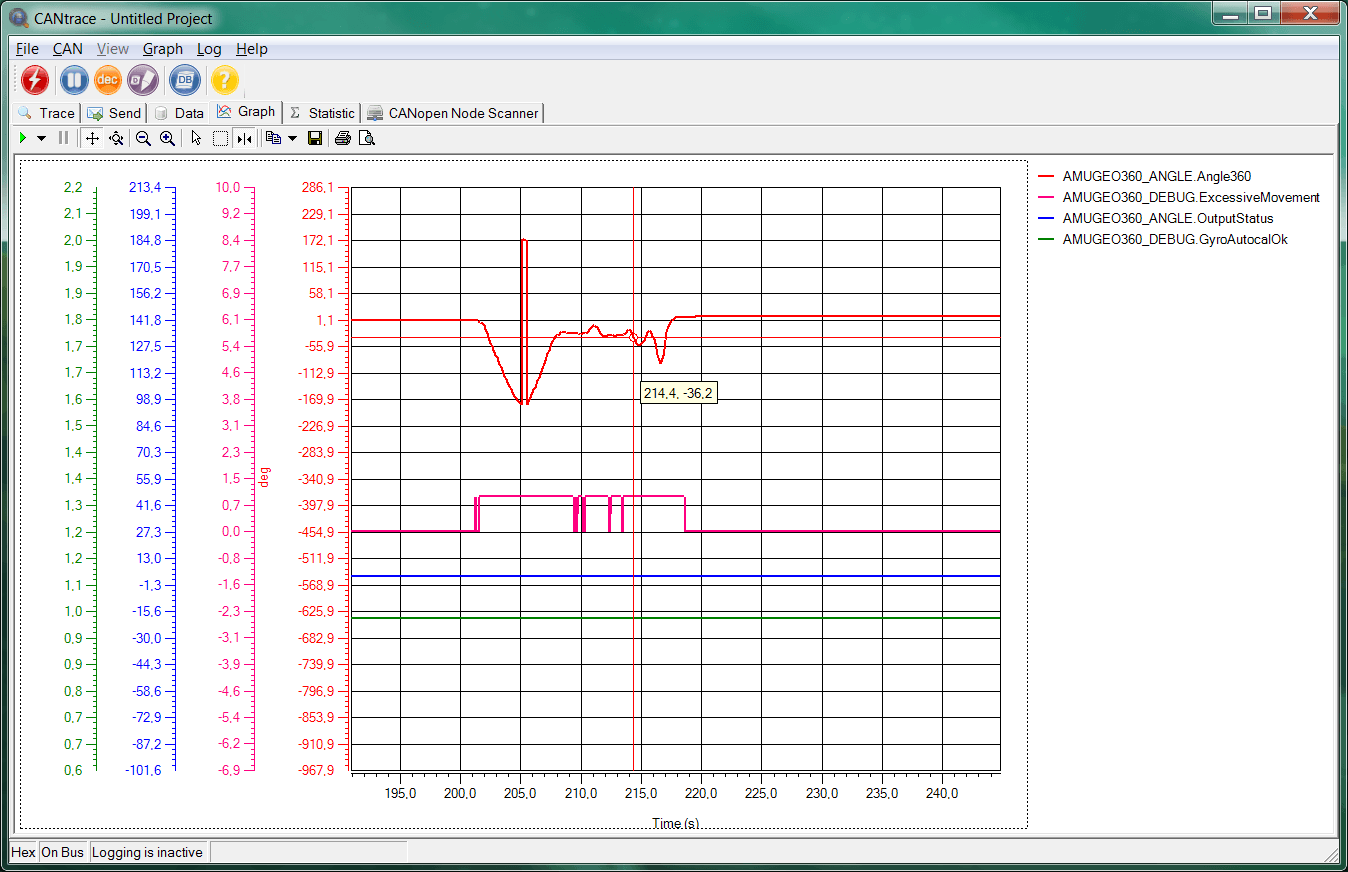
Task: Activate the Zoom In magnifier tool
Action: (167, 138)
